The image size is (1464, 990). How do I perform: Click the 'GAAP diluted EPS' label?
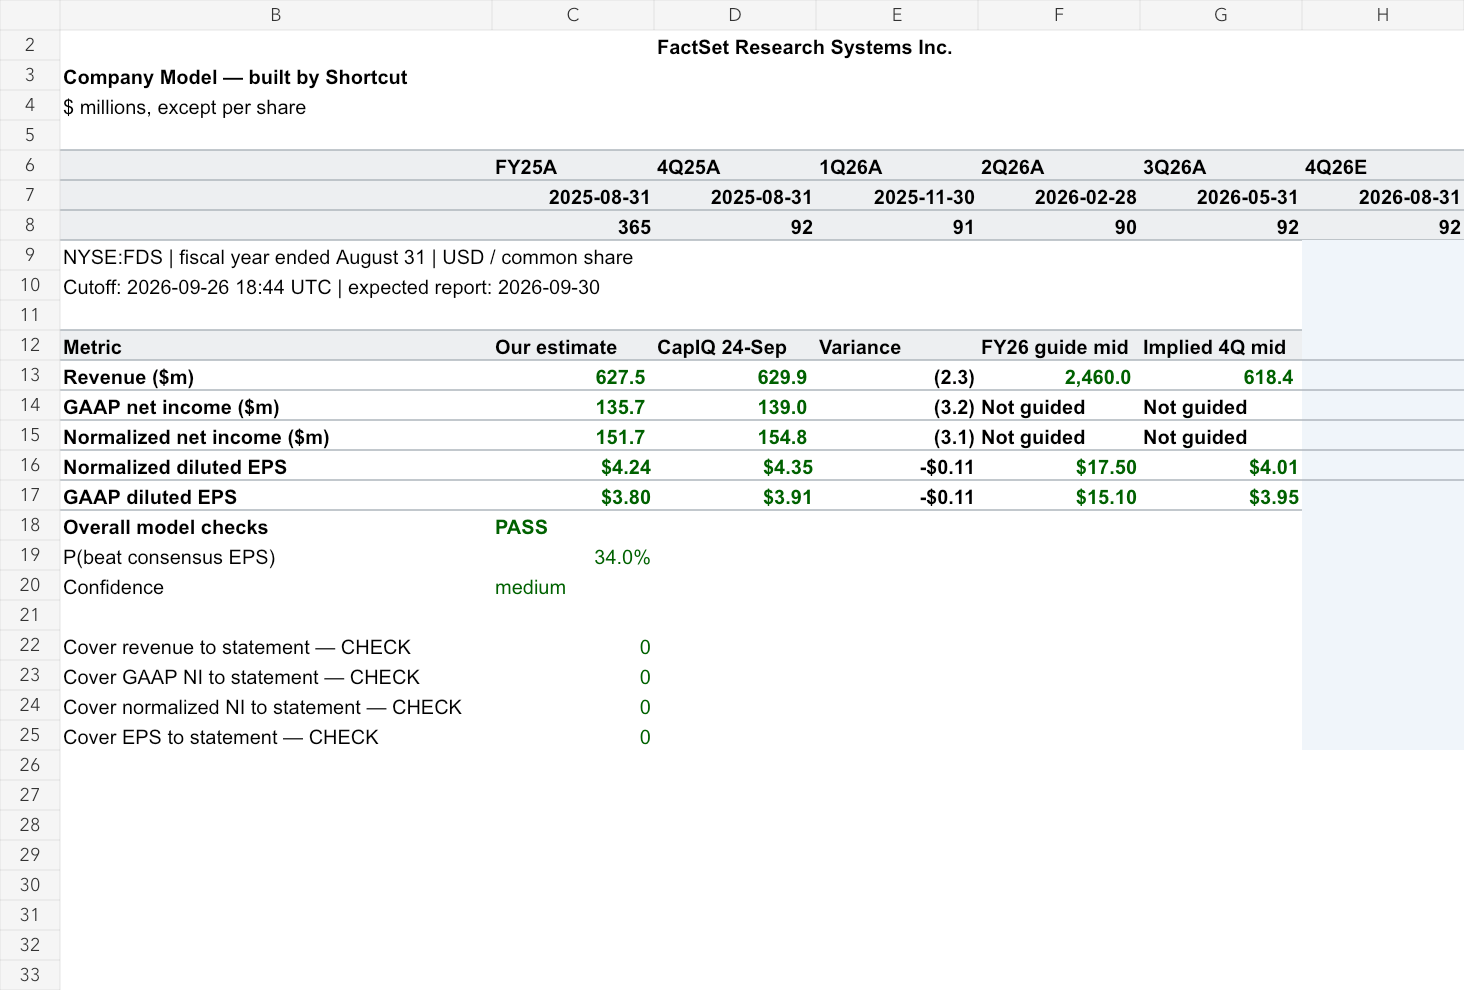(150, 497)
